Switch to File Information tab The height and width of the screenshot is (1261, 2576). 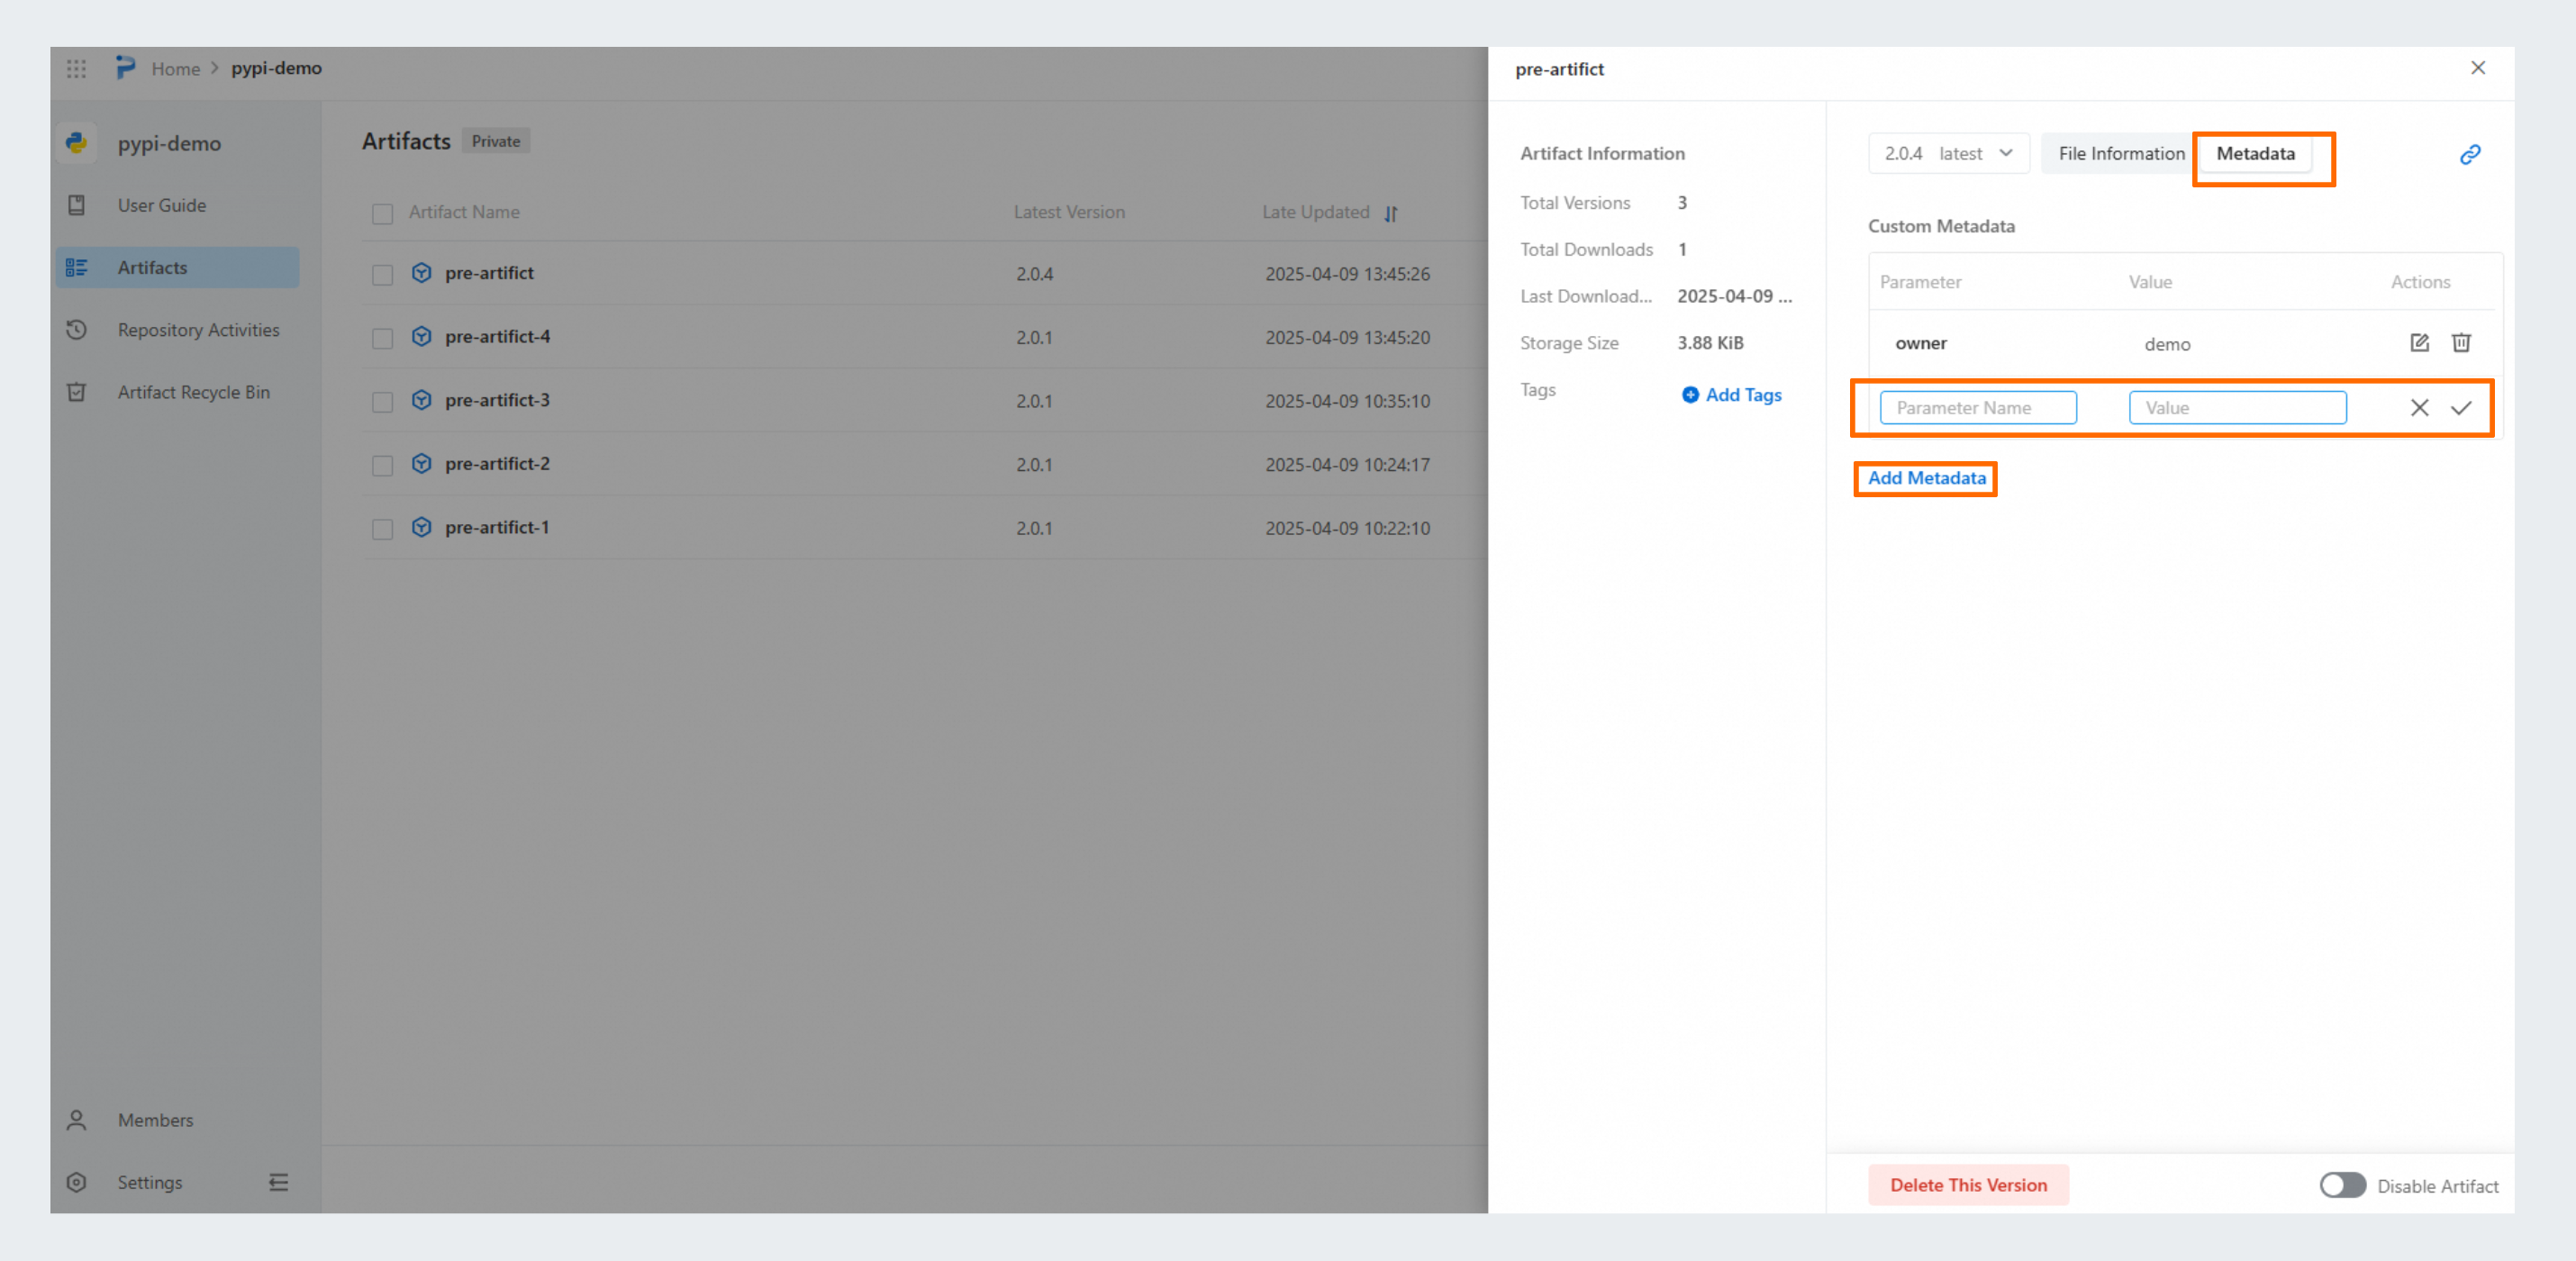coord(2120,154)
